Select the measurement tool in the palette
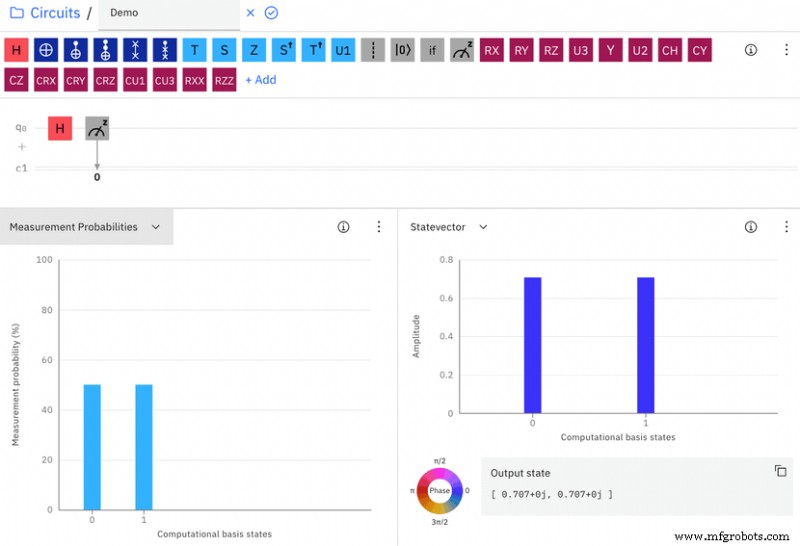Viewport: 800px width, 546px height. (x=462, y=50)
